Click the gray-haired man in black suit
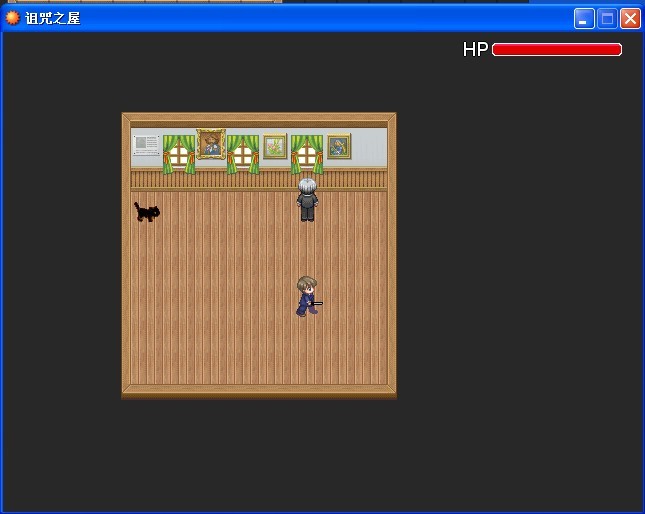 pos(307,200)
